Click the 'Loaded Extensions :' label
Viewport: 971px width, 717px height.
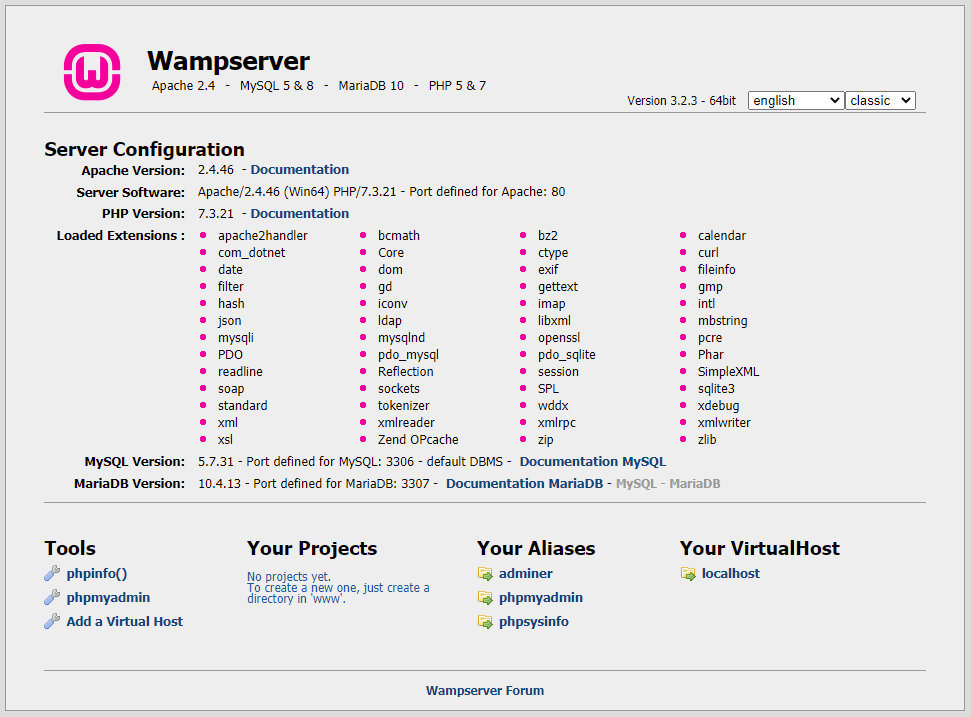click(x=121, y=236)
